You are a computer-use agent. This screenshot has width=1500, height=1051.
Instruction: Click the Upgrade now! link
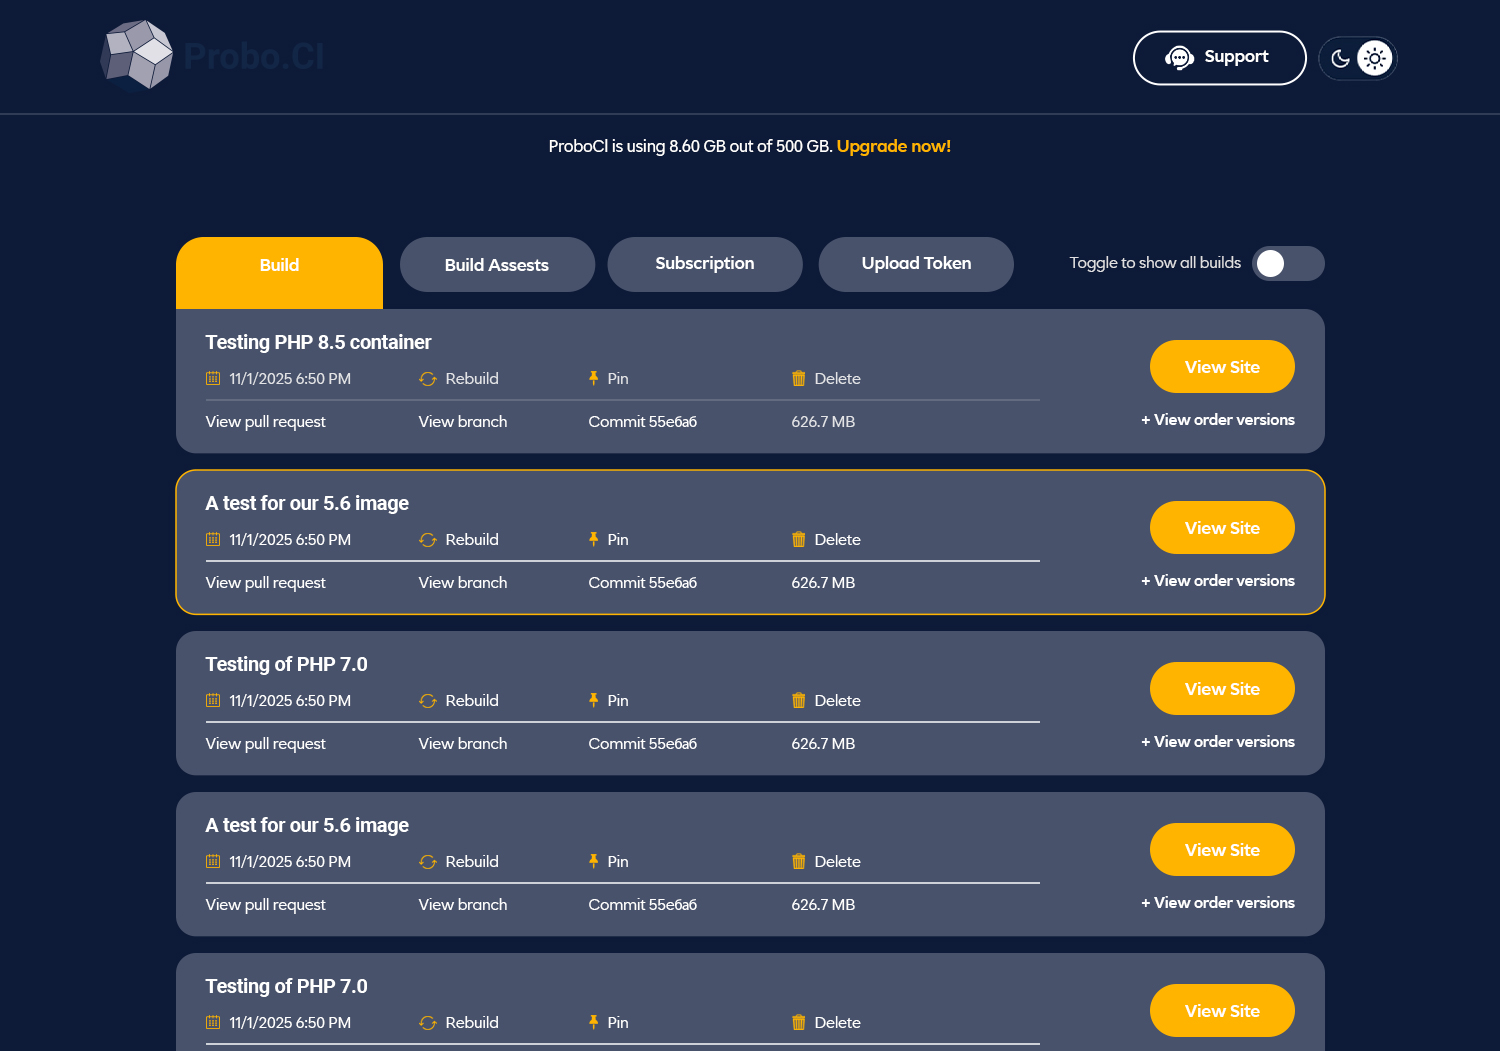[x=893, y=146]
